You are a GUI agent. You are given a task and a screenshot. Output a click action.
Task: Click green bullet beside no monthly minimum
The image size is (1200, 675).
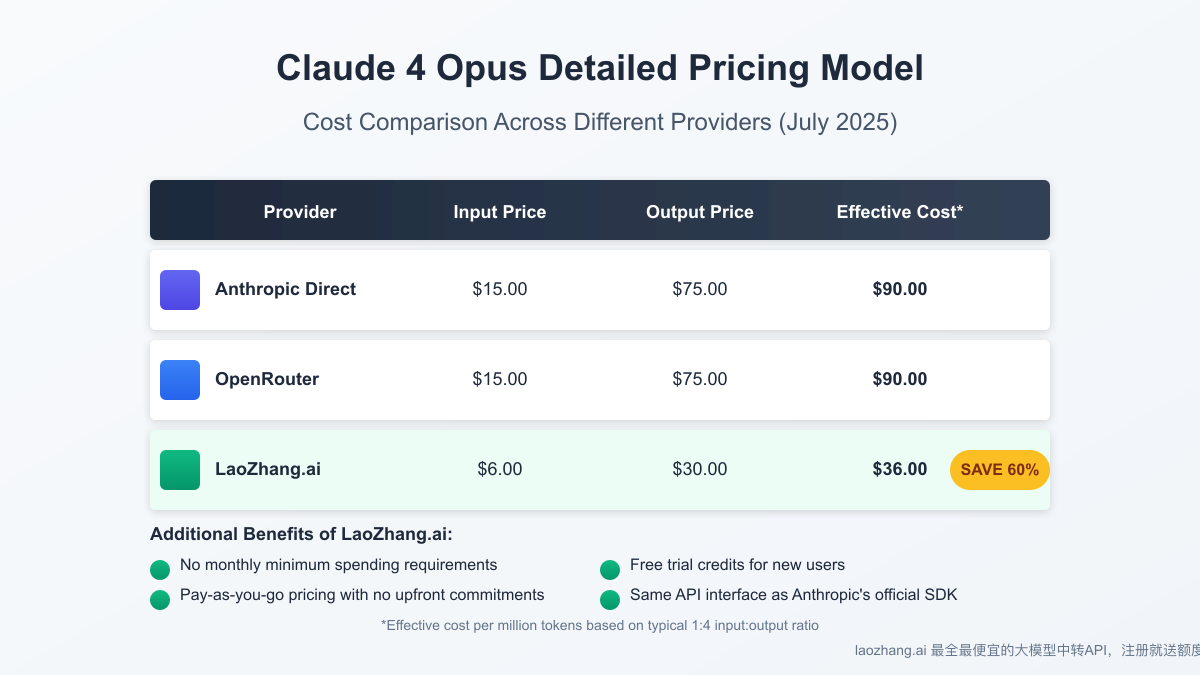[160, 570]
